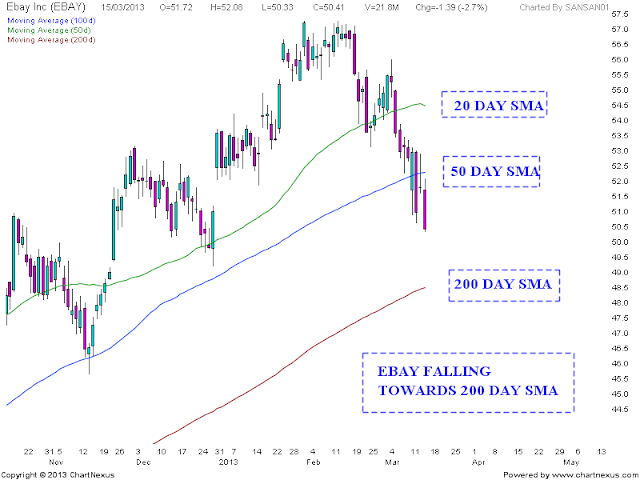This screenshot has width=640, height=480.
Task: Click the Dec month label on time axis
Action: [x=144, y=462]
